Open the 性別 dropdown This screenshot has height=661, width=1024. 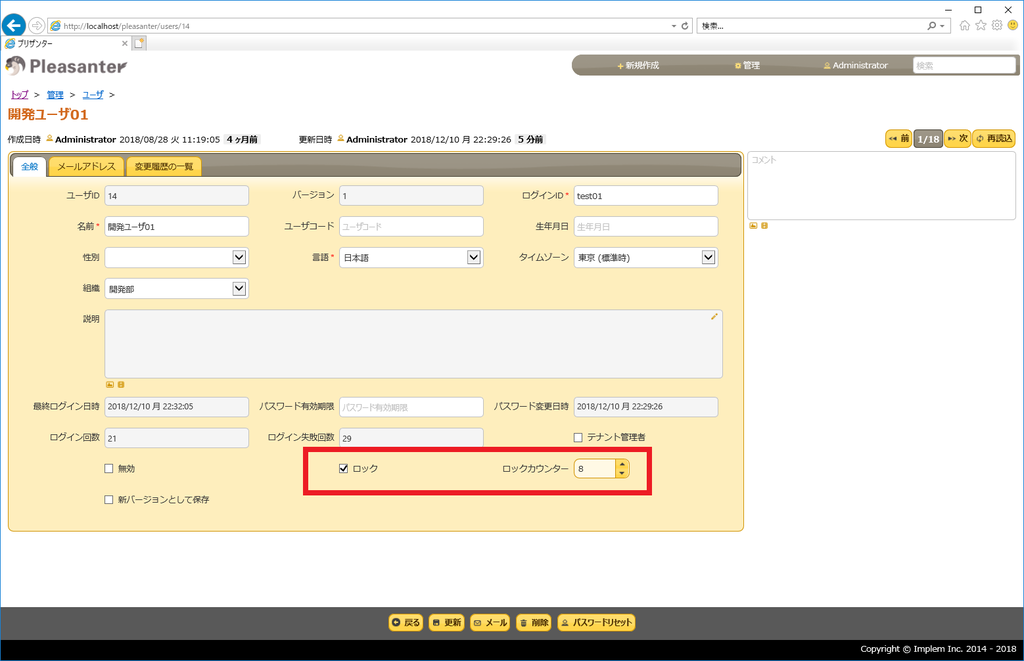click(176, 257)
